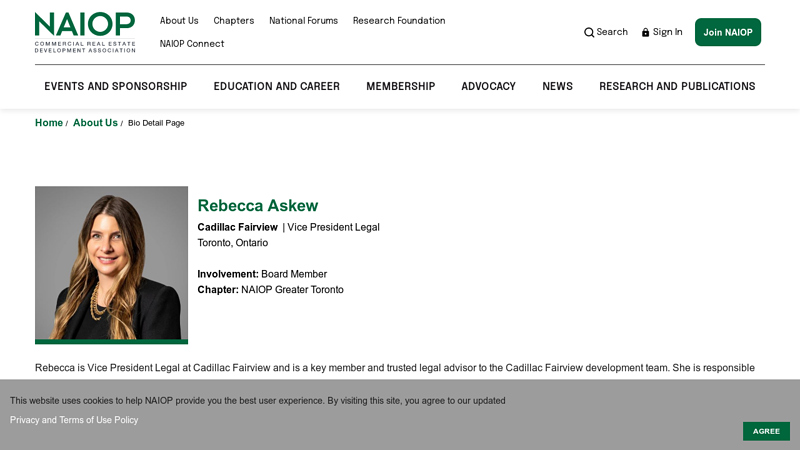The width and height of the screenshot is (800, 450).
Task: Open Education and Career menu
Action: point(277,86)
